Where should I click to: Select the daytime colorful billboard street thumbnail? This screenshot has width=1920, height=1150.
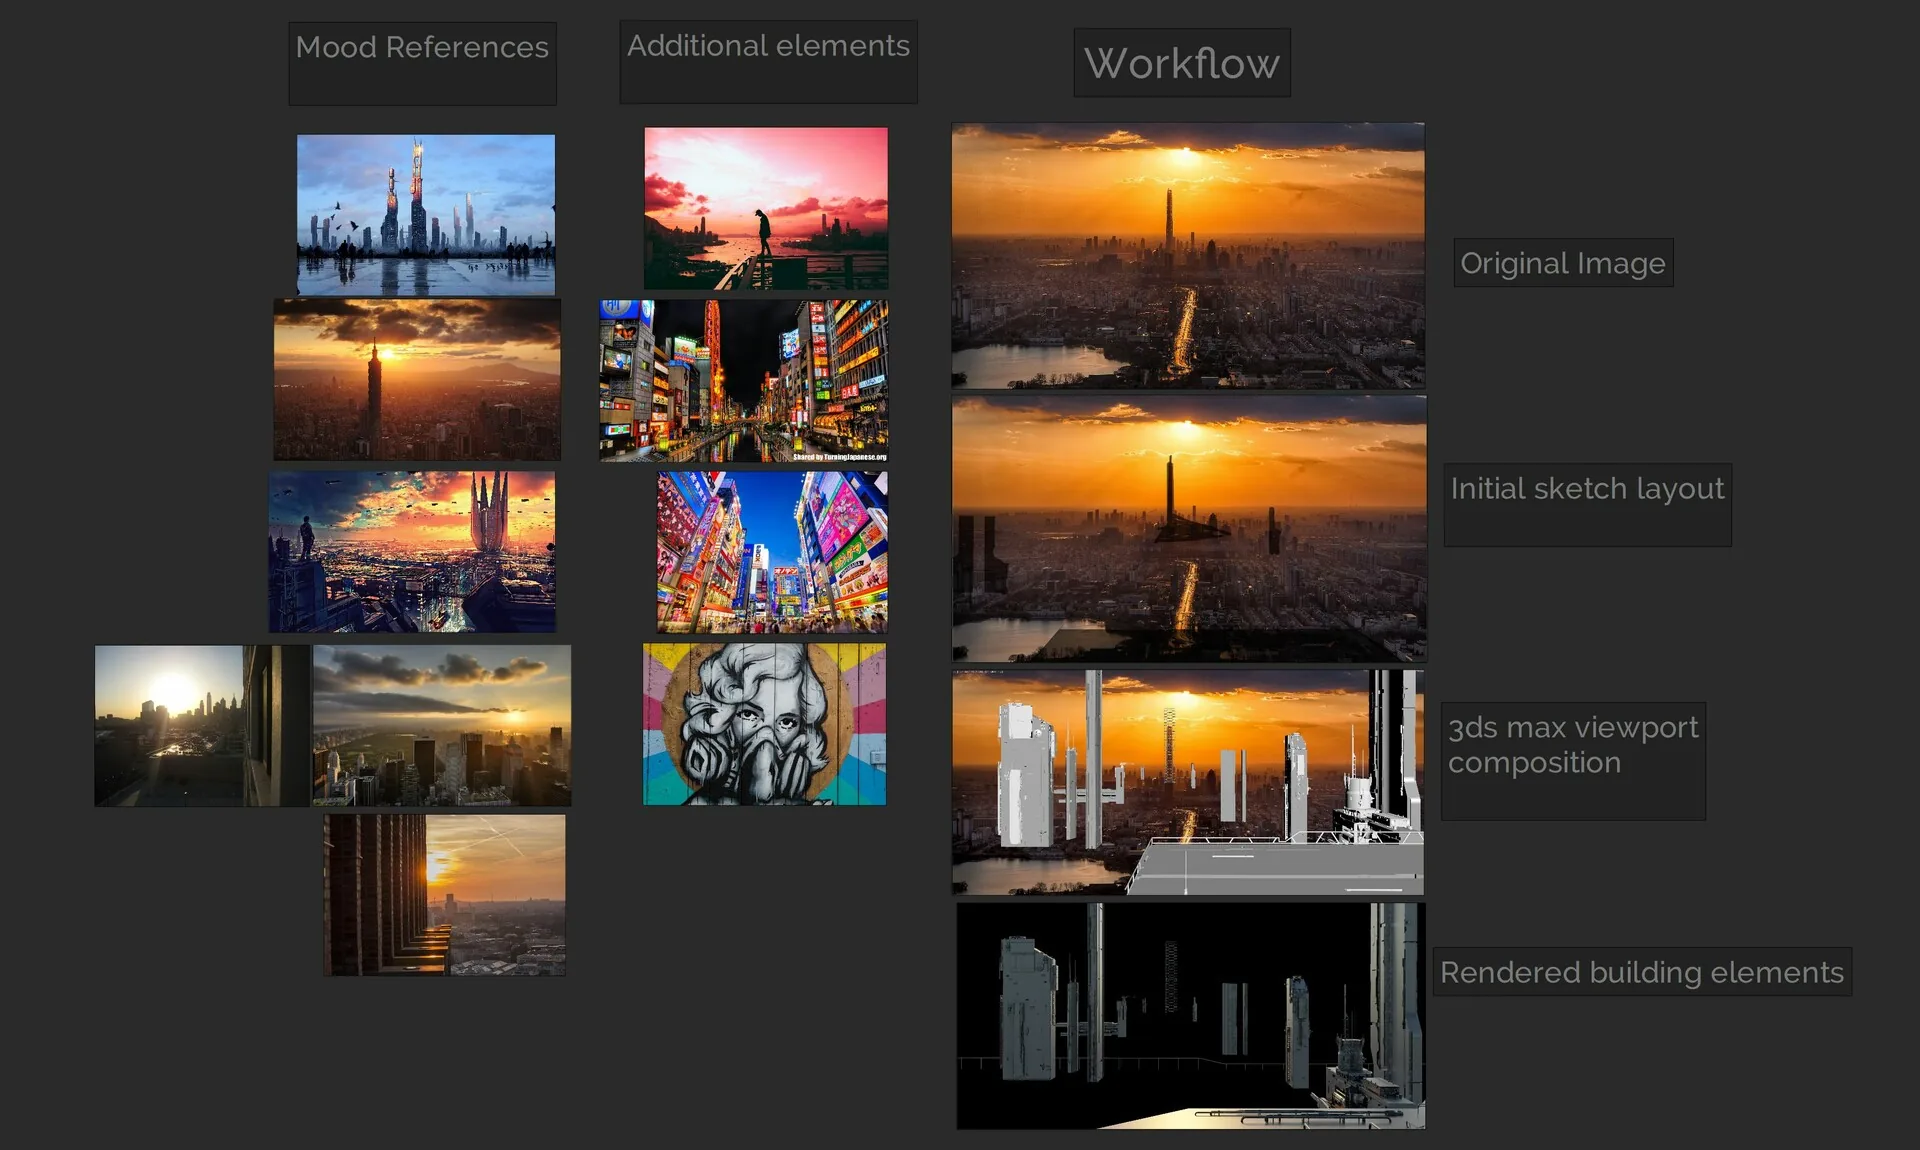772,553
